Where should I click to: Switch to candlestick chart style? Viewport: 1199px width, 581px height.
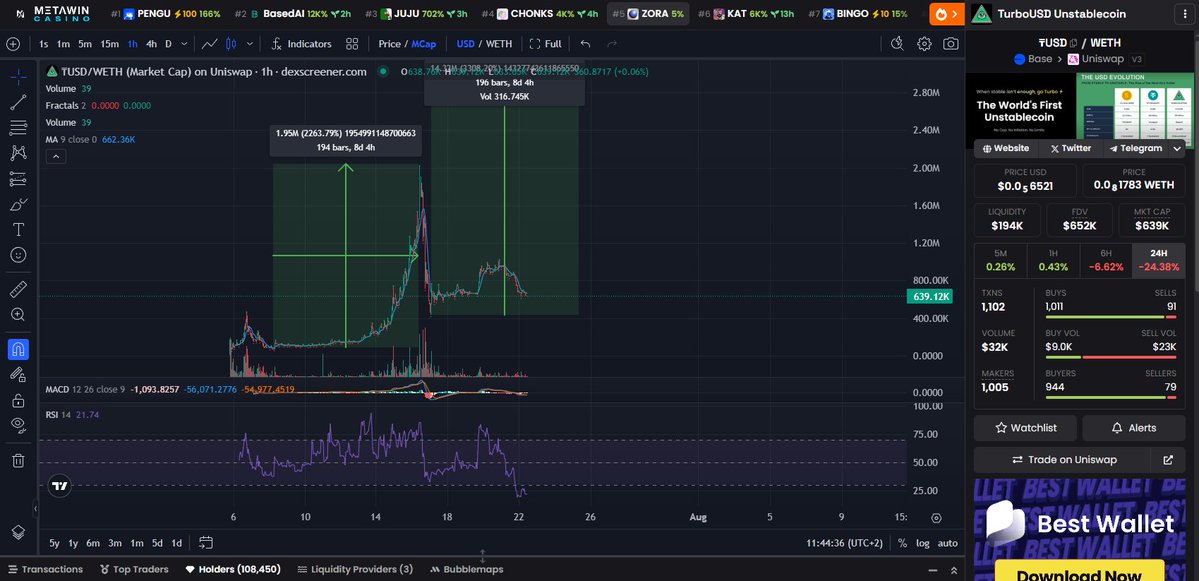(232, 44)
